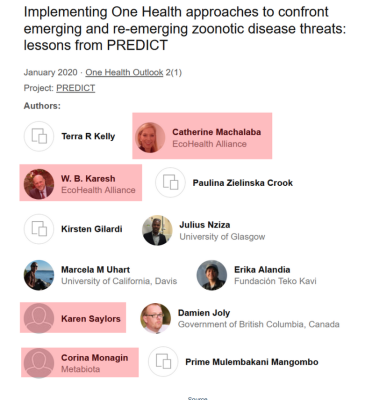
Task: Select the Damien Joly author name
Action: click(204, 313)
